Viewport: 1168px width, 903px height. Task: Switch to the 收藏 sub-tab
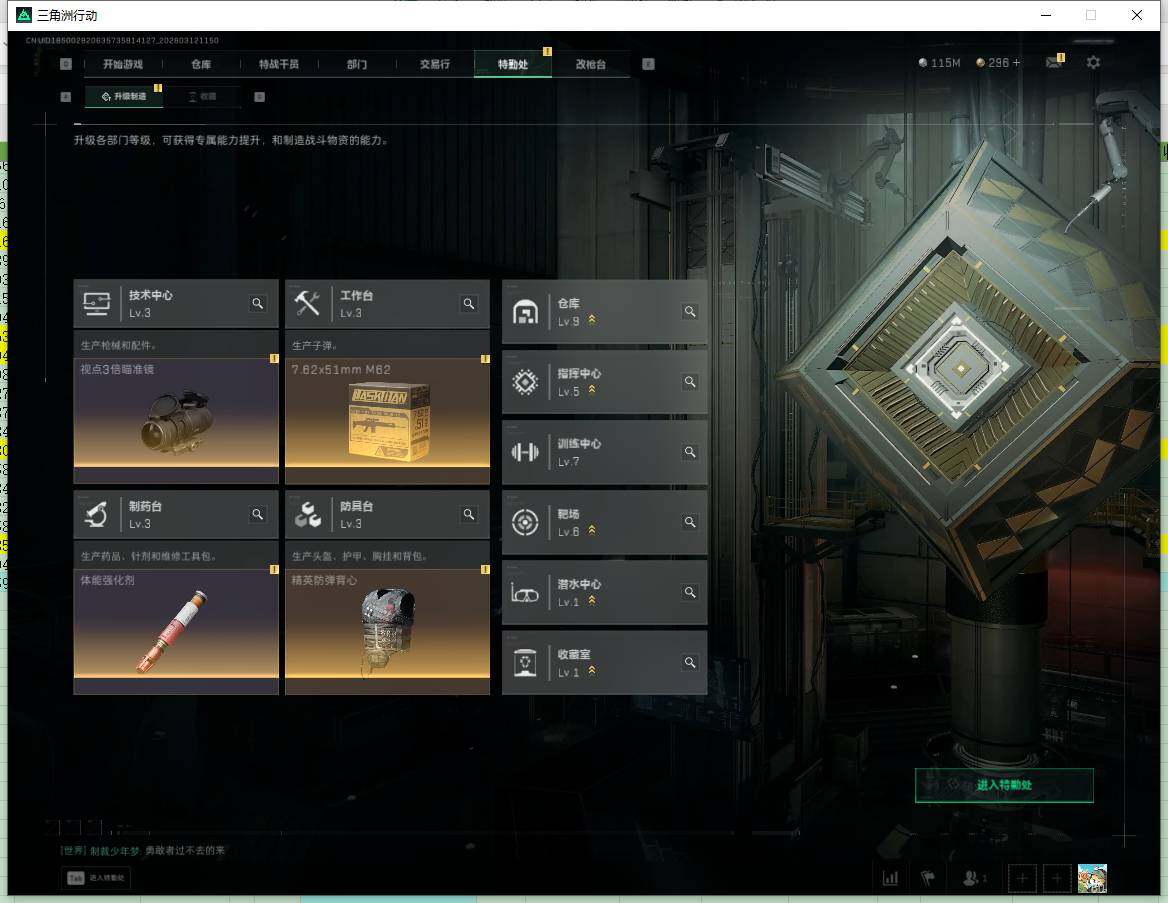point(202,96)
